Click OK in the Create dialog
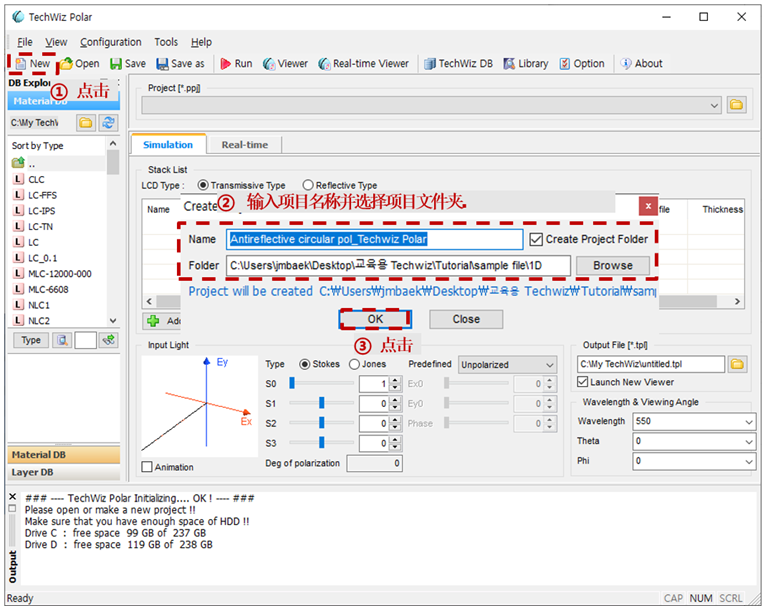The height and width of the screenshot is (606, 763). (x=375, y=319)
